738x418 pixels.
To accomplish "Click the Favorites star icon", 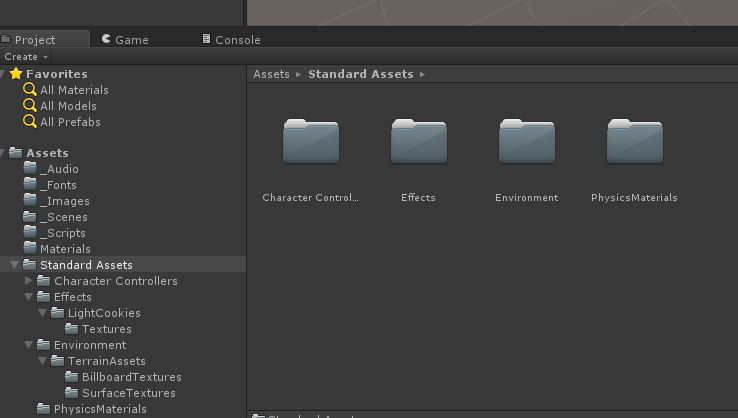I will coord(16,73).
